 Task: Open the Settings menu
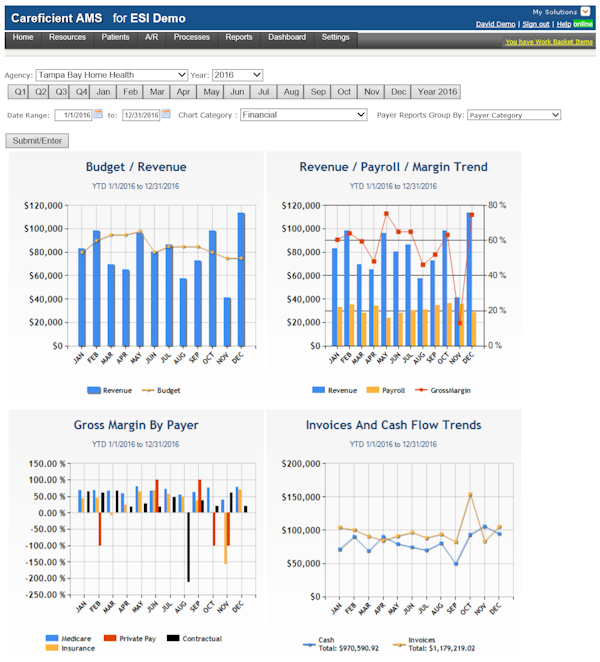click(x=335, y=37)
